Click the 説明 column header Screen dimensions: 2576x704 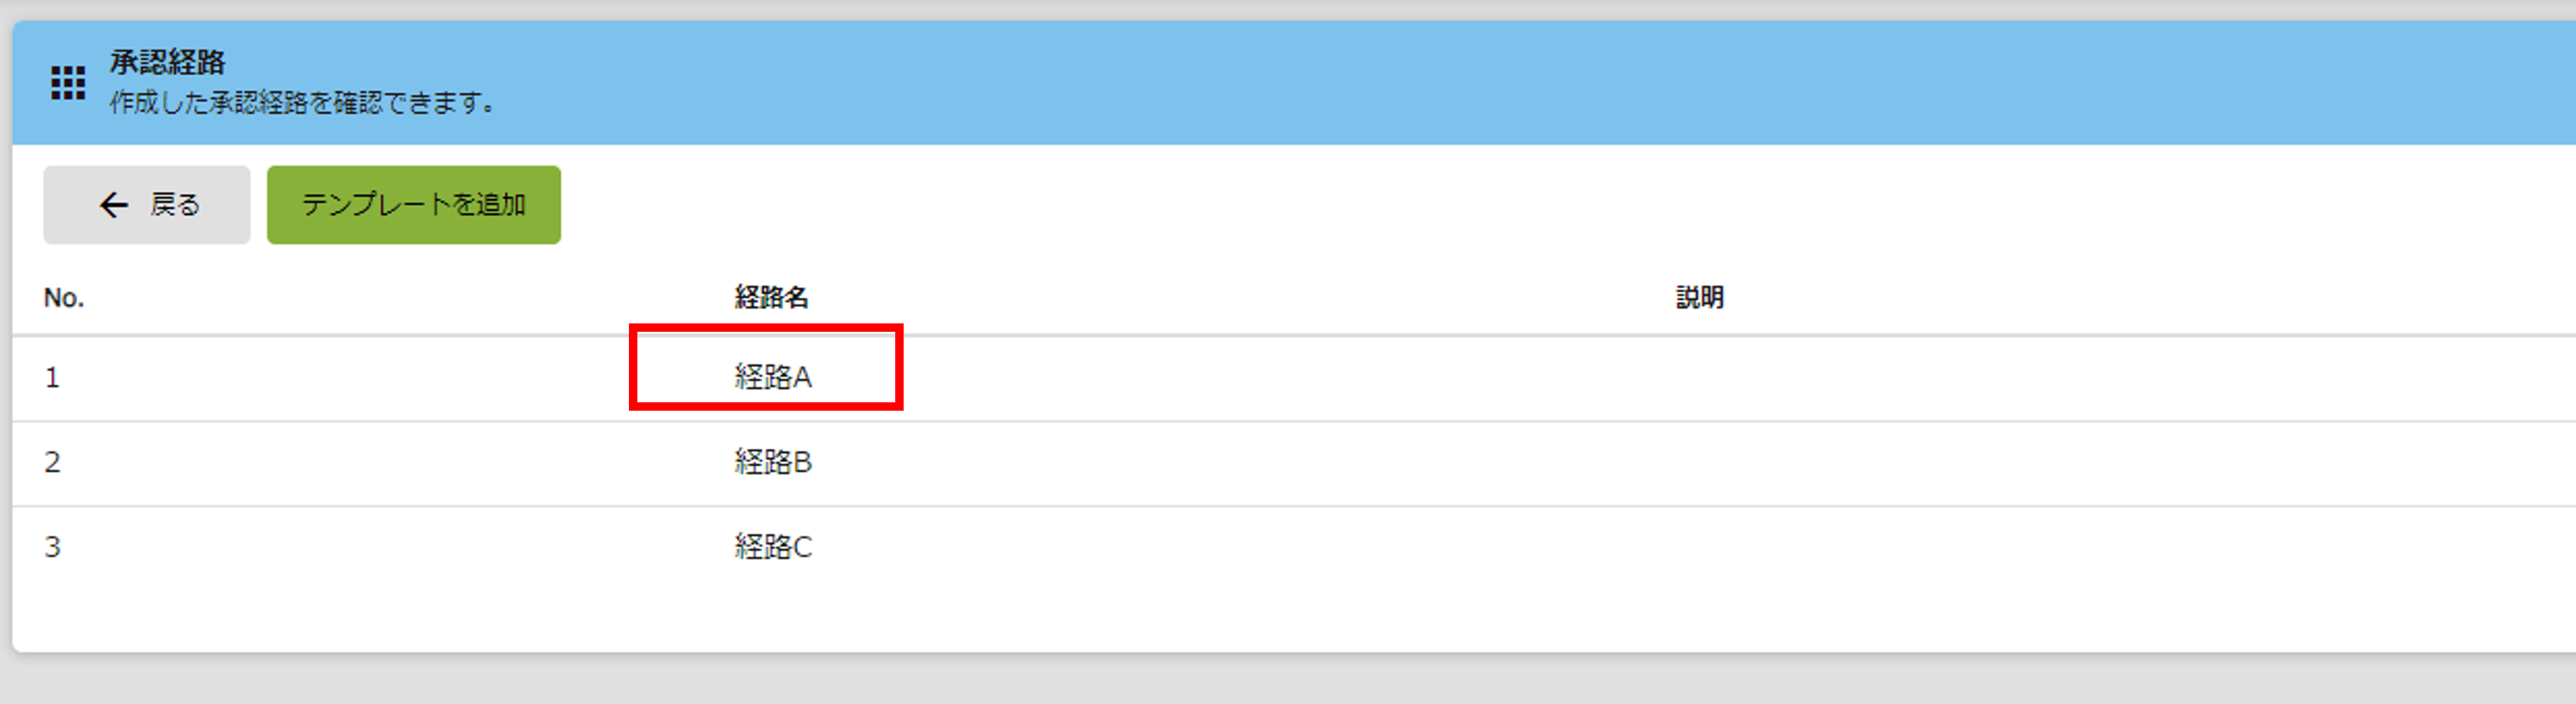[1700, 297]
